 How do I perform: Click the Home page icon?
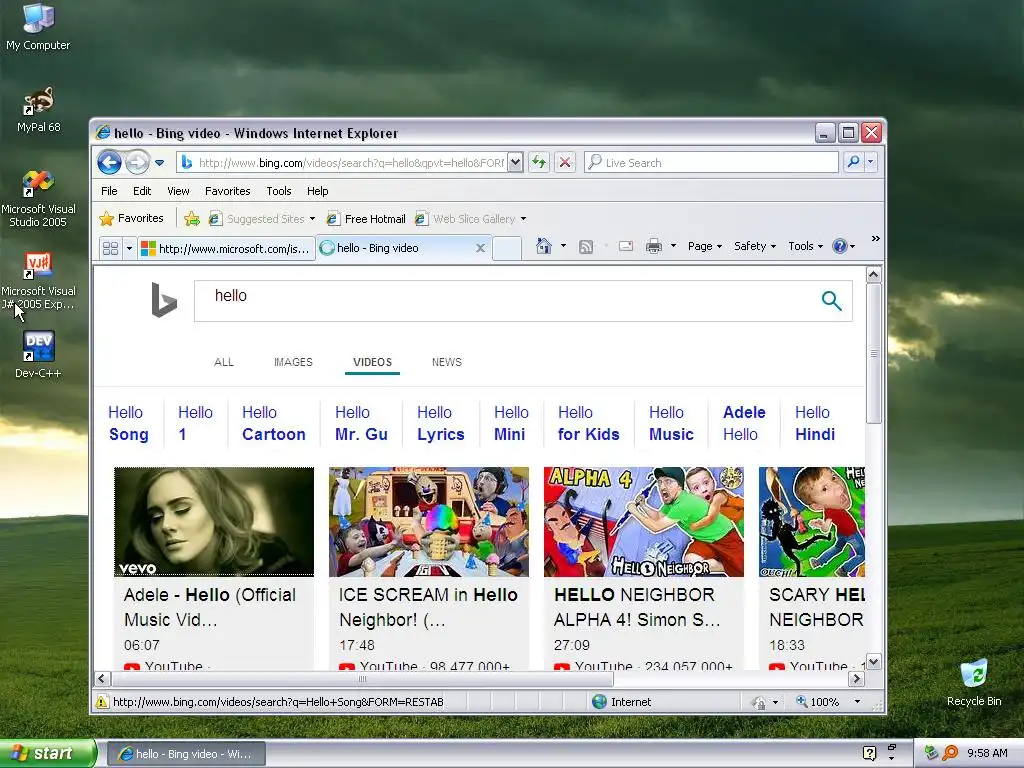tap(543, 246)
